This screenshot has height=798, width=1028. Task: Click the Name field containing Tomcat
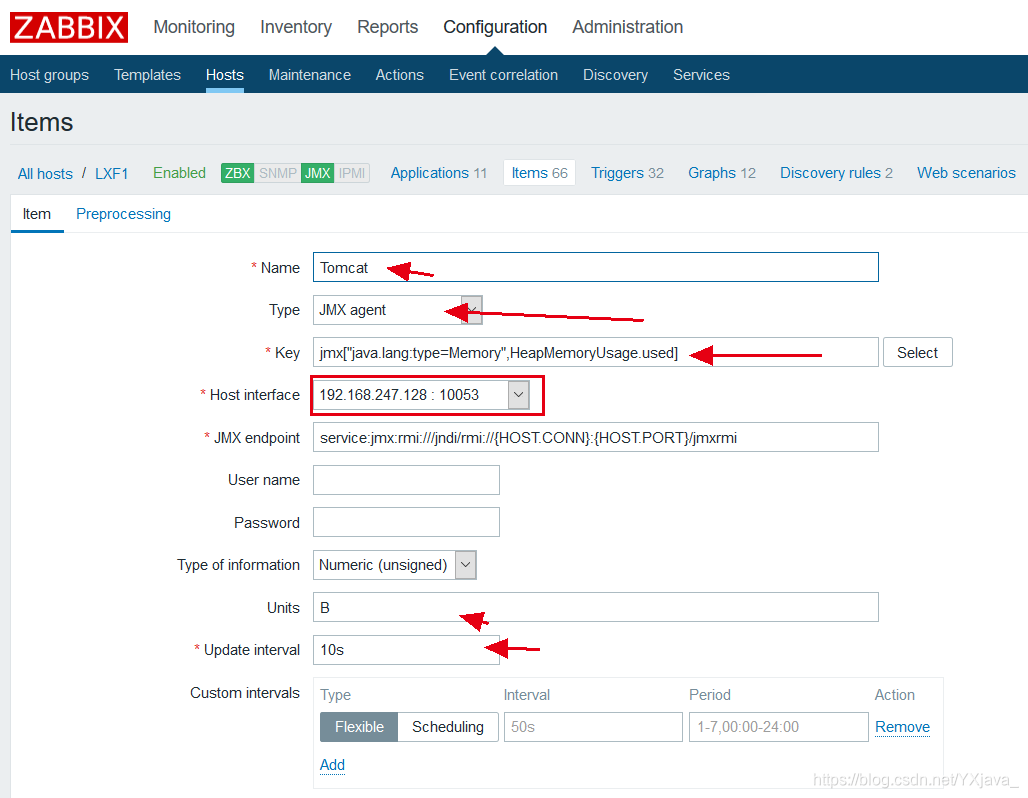point(595,268)
